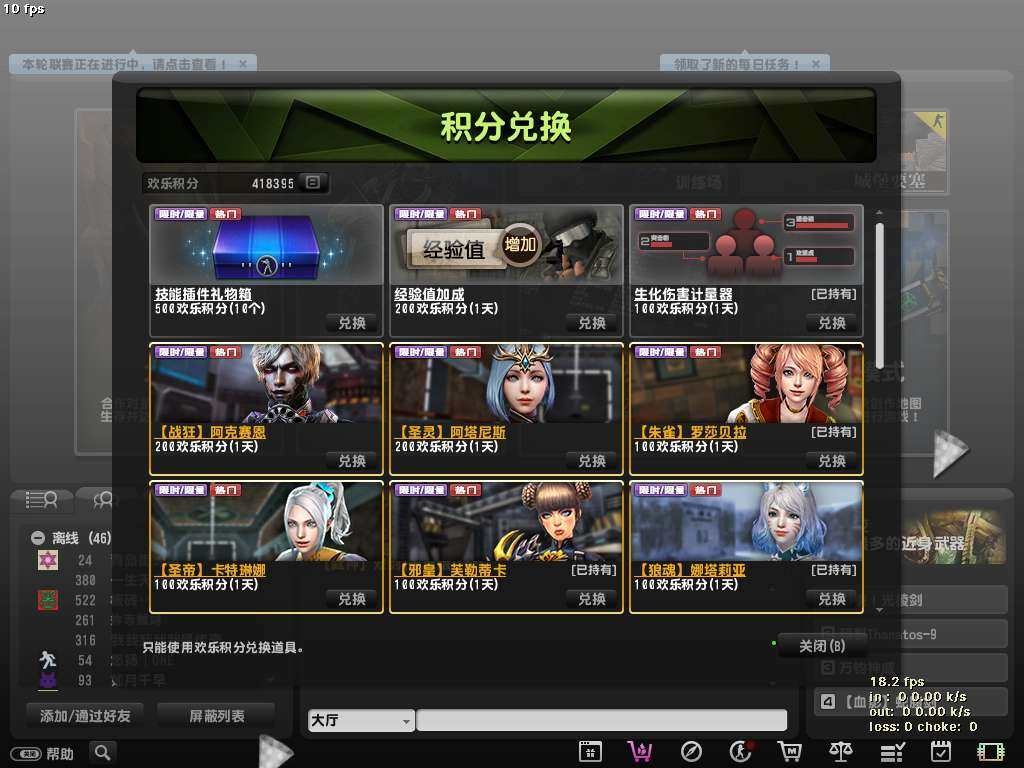The image size is (1024, 768).
Task: Click the magnifier search icon
Action: pos(102,752)
